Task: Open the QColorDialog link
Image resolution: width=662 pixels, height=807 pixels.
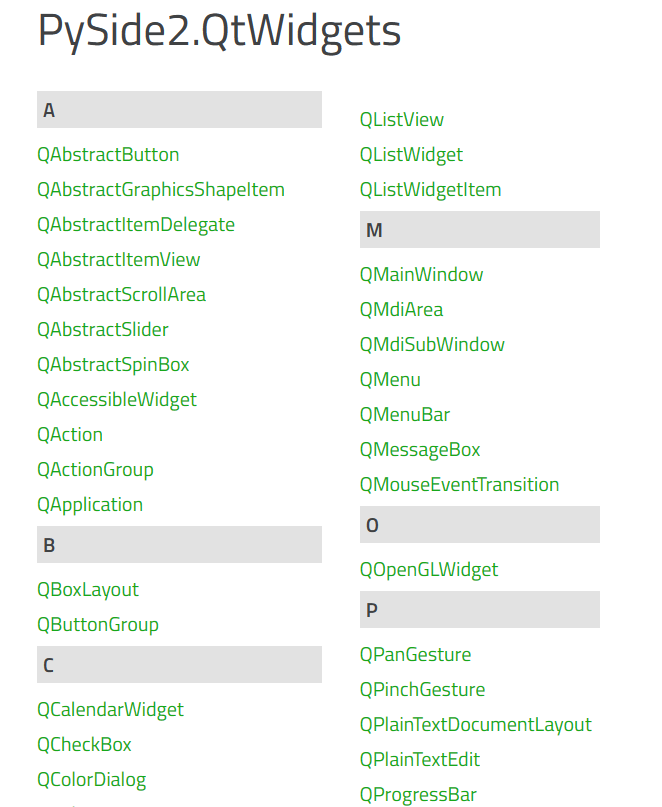Action: coord(91,780)
